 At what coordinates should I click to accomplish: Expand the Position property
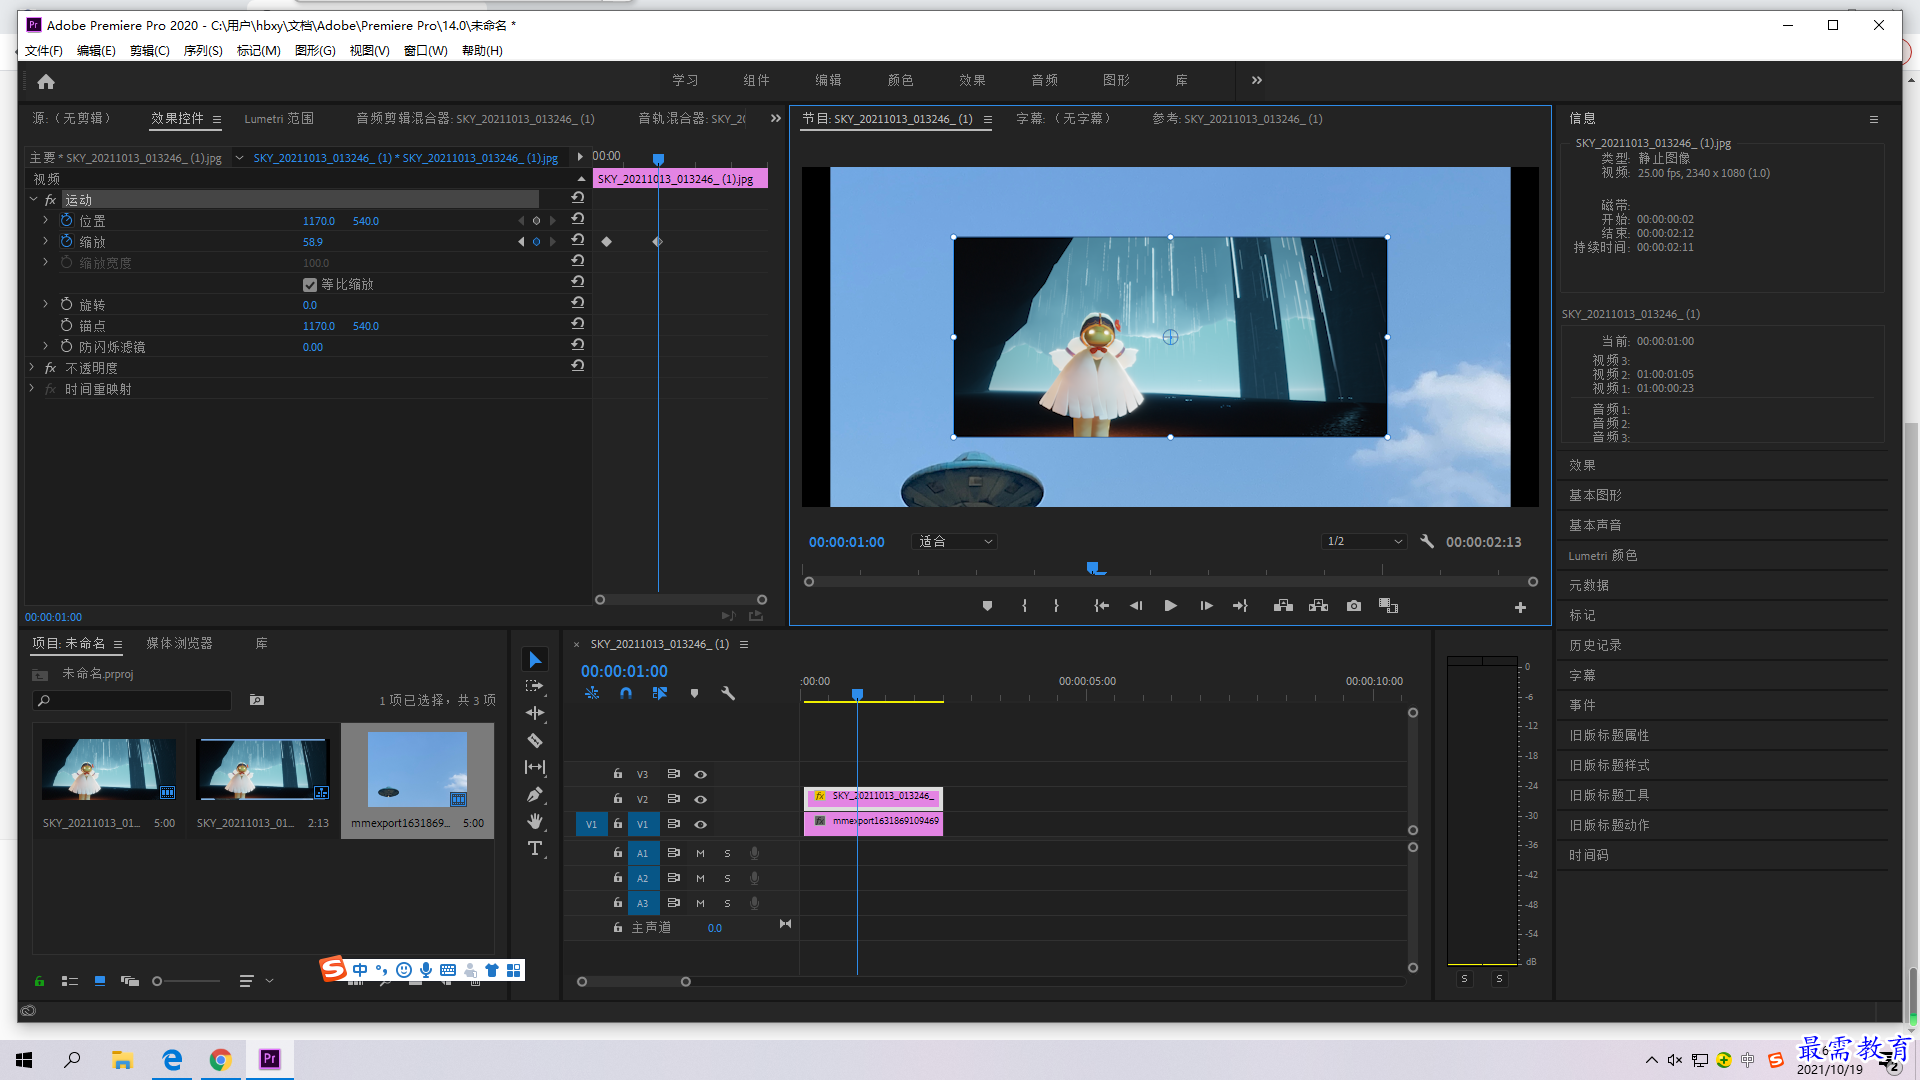[x=45, y=220]
